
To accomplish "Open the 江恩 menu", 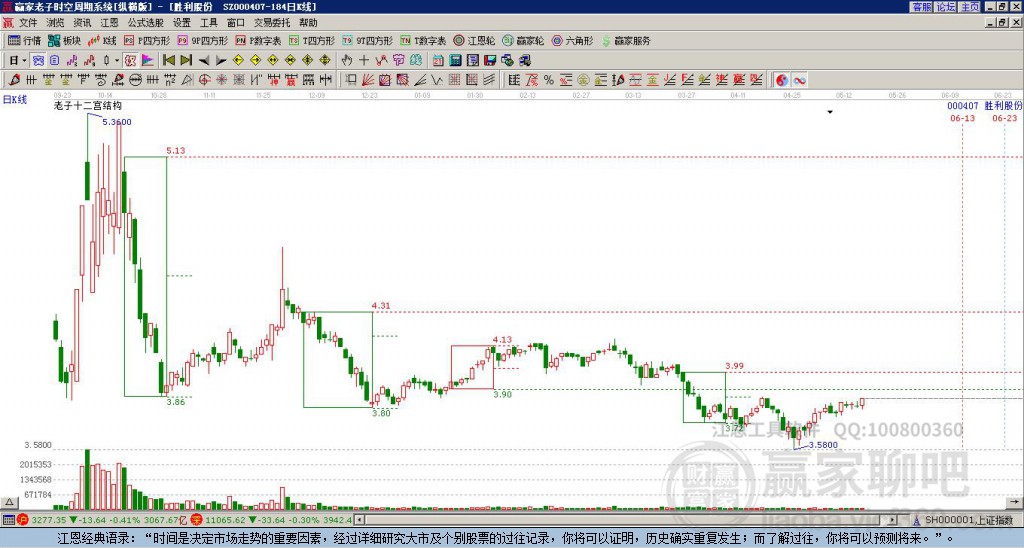I will coord(110,23).
